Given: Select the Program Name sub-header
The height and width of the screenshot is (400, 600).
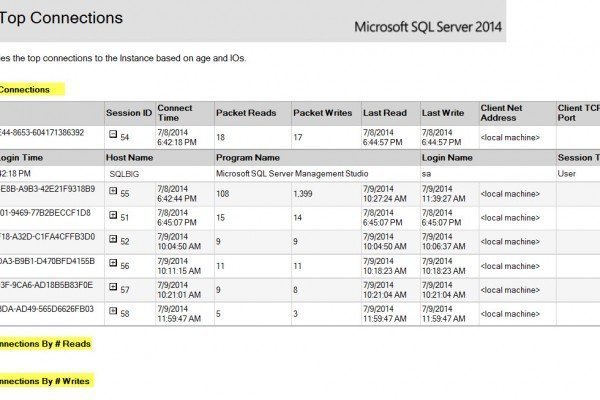Looking at the screenshot, I should click(x=248, y=158).
